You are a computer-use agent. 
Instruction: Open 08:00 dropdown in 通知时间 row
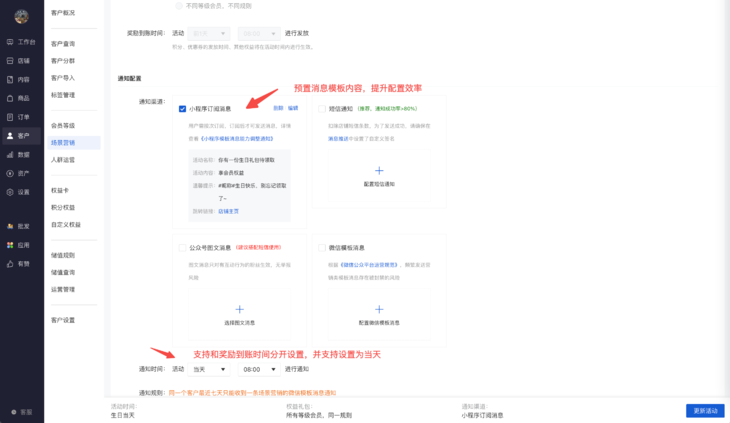click(x=259, y=369)
